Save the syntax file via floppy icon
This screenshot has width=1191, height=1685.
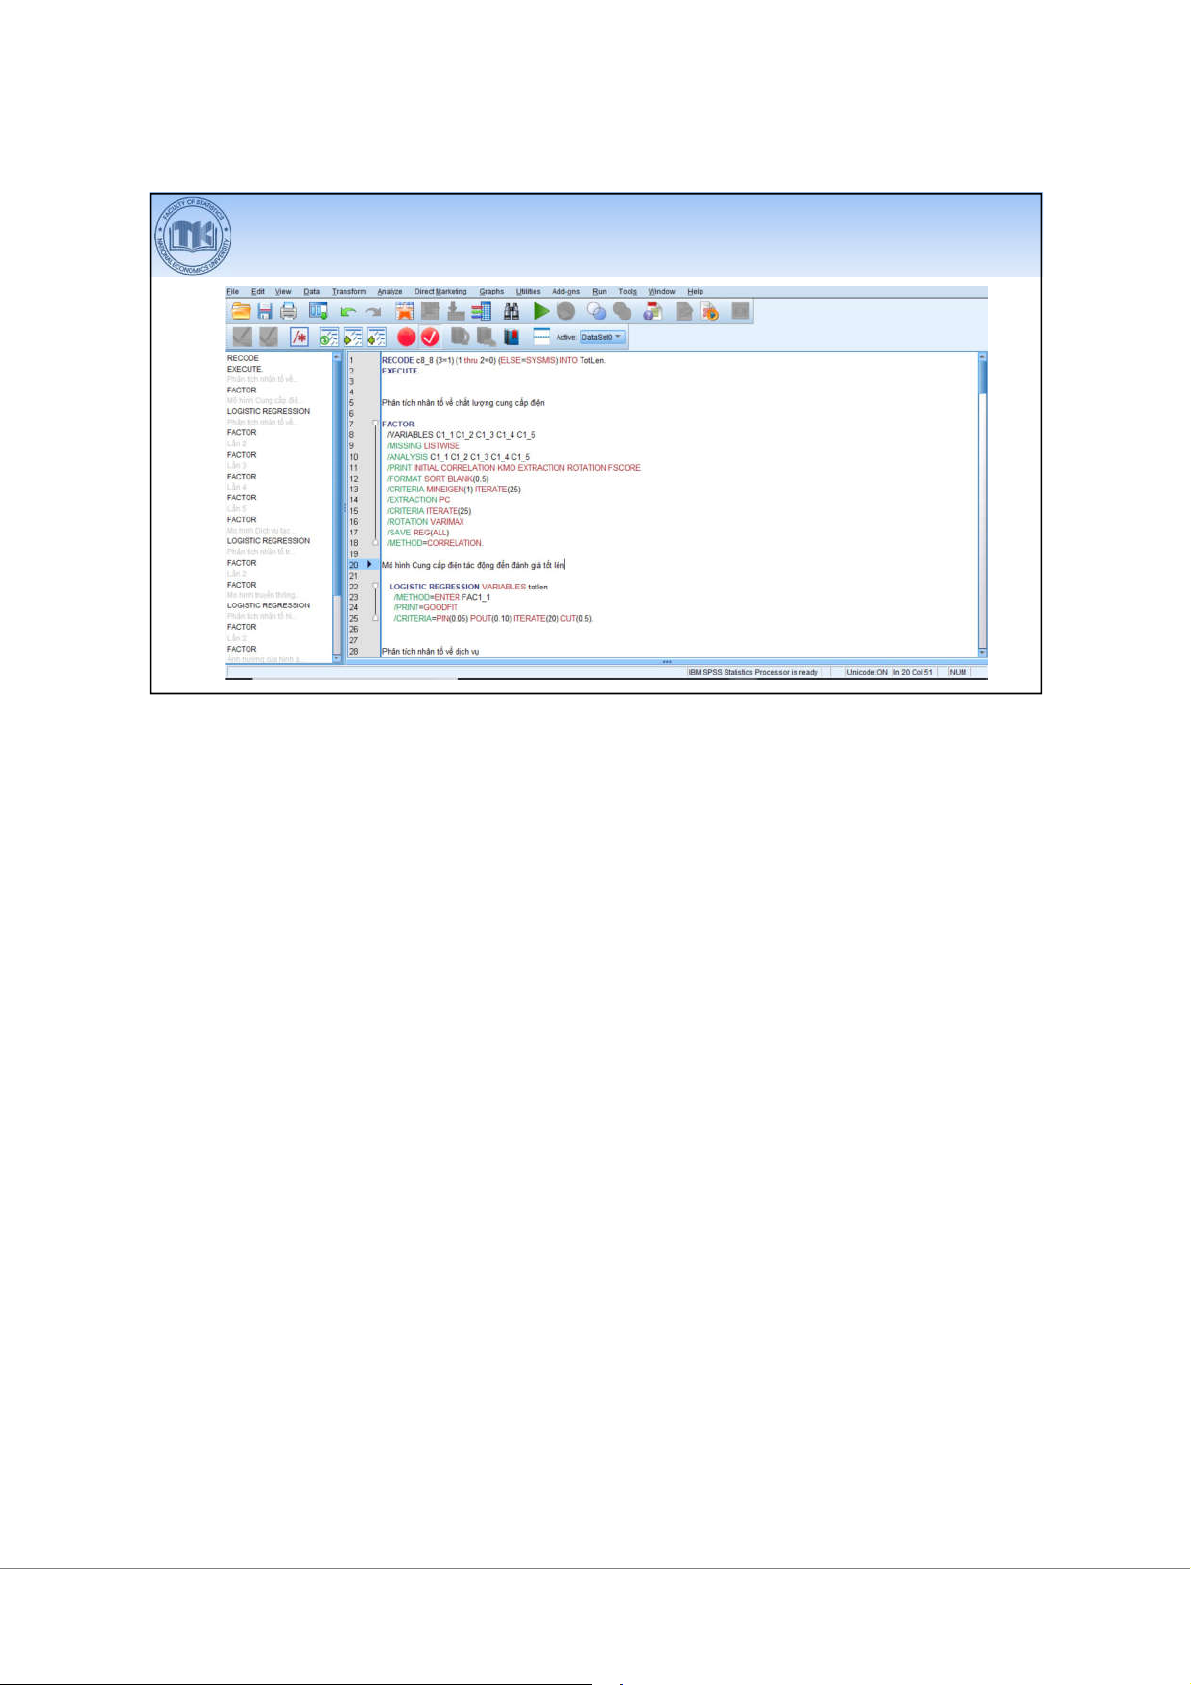265,311
